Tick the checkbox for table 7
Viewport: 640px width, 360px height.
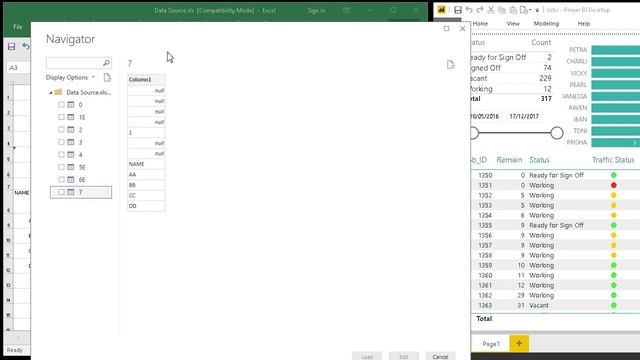(61, 192)
